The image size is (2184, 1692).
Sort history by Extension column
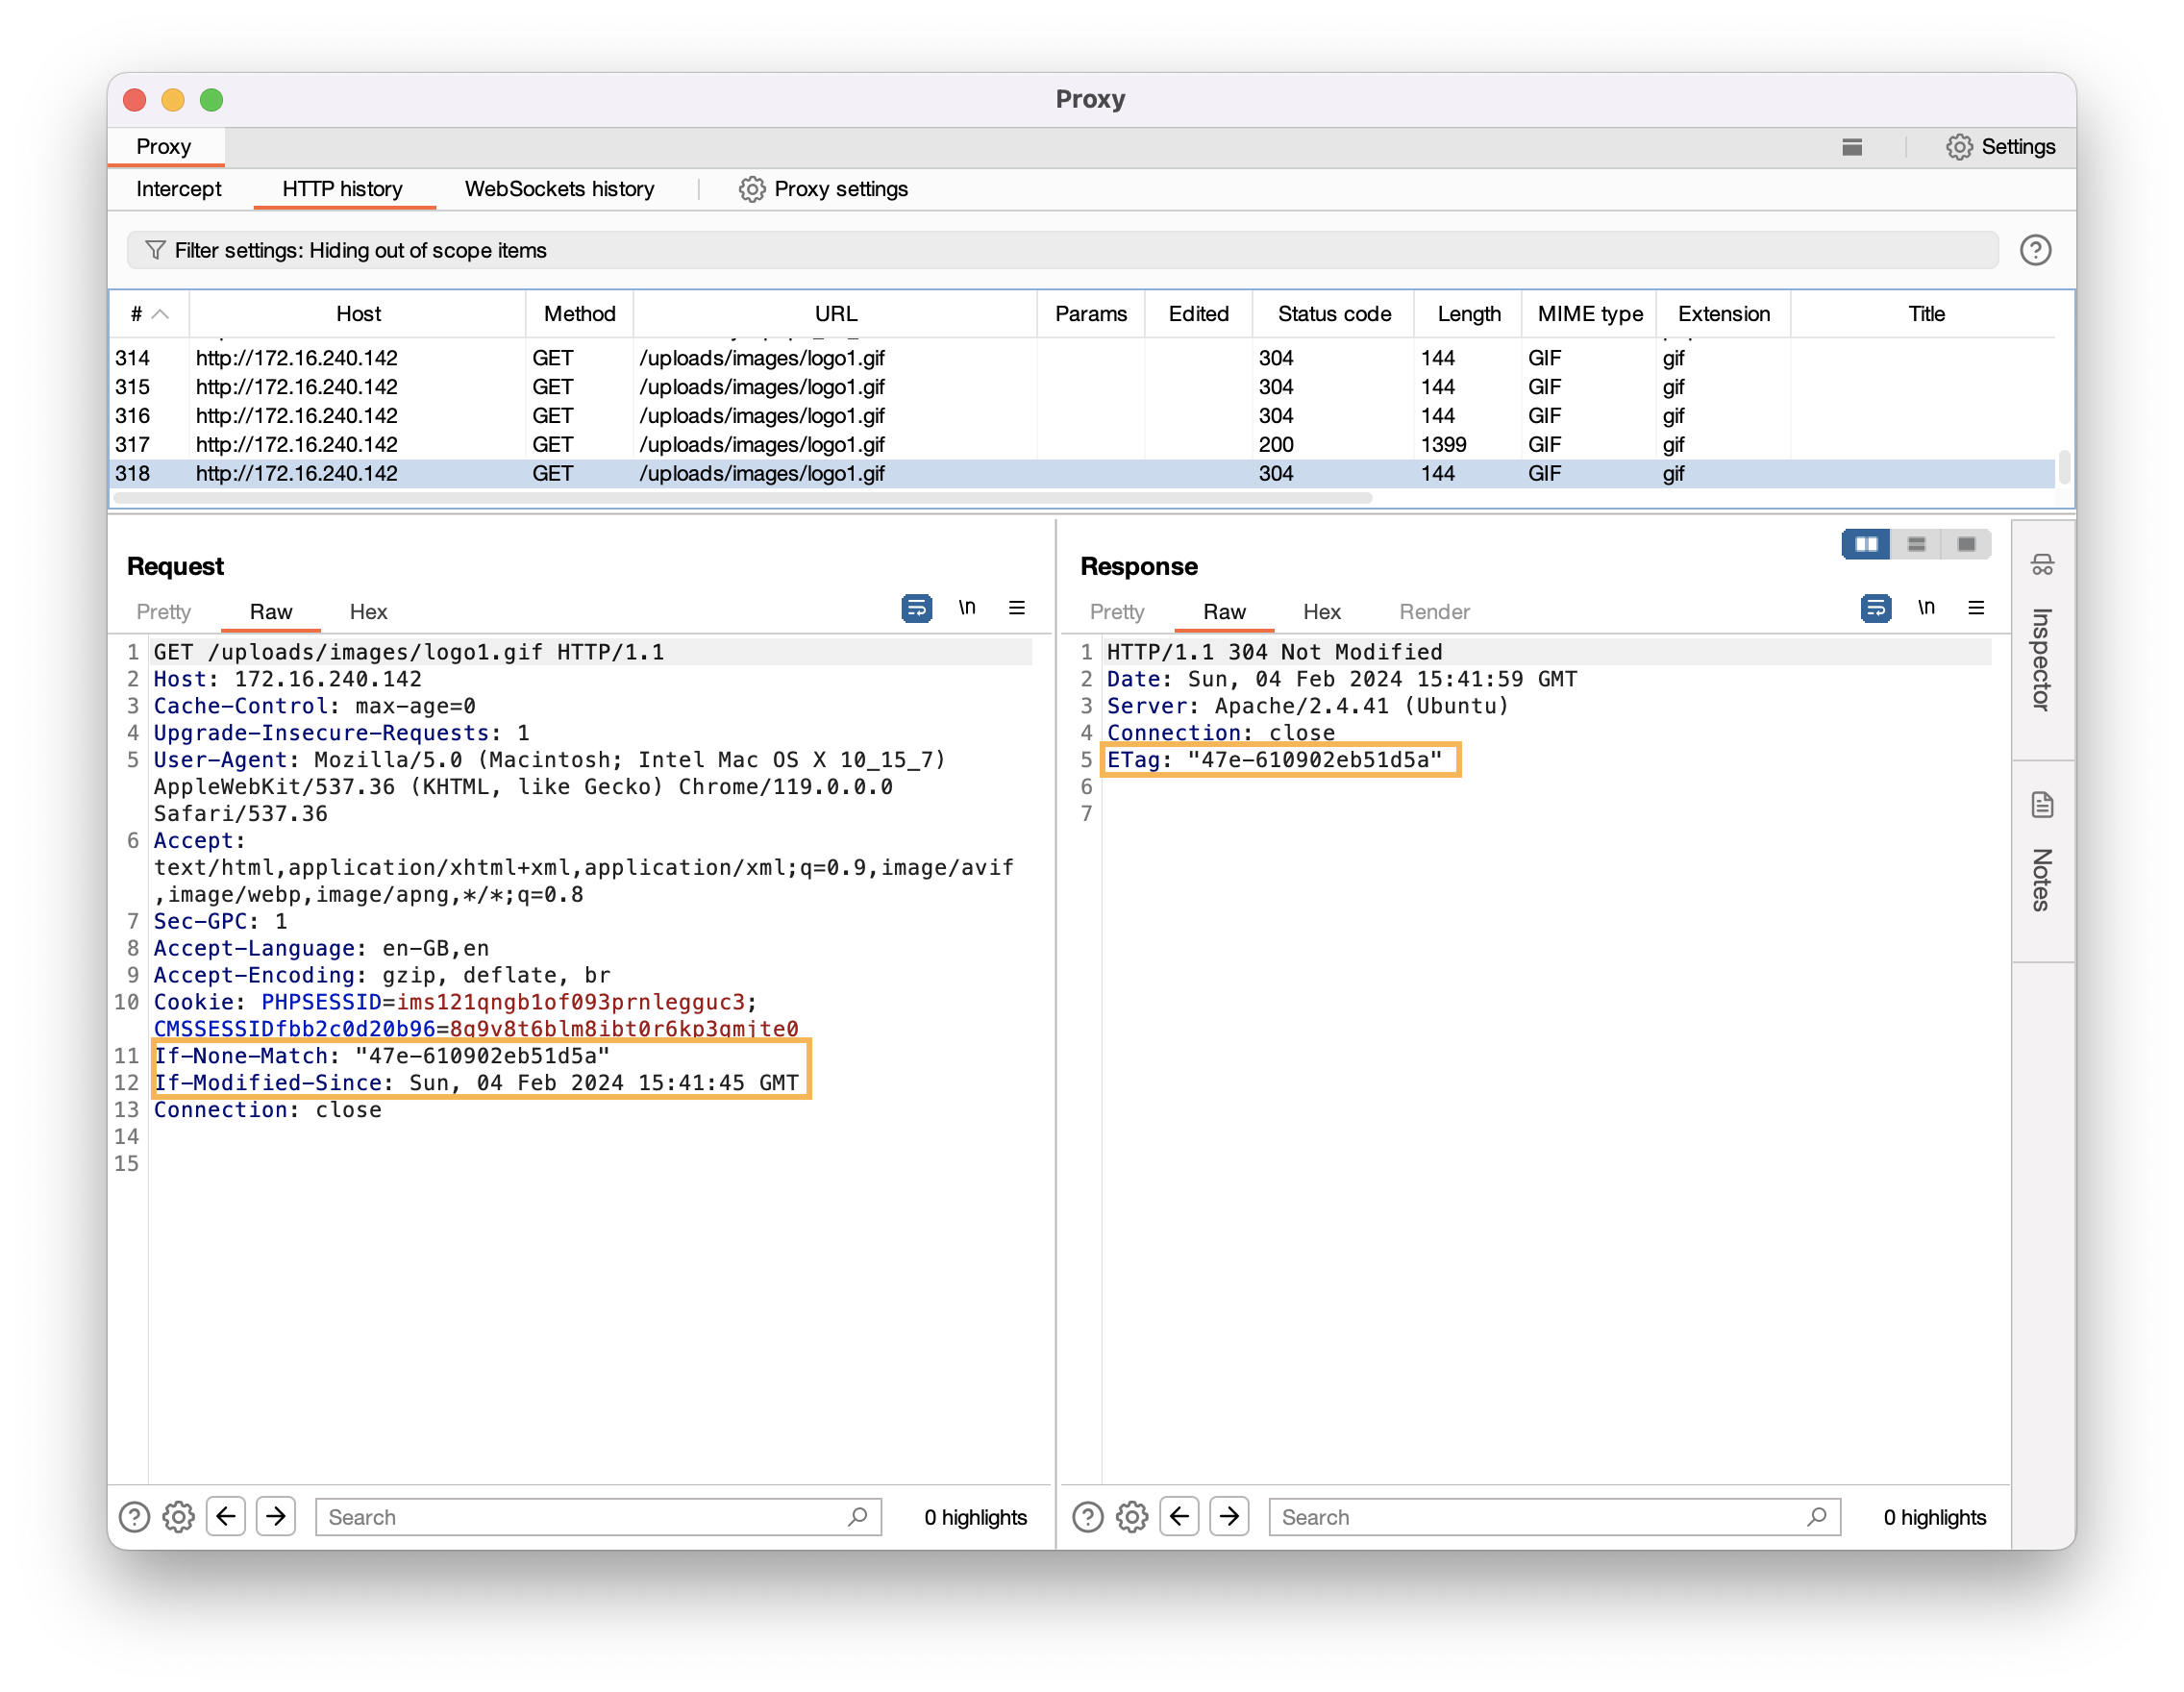coord(1724,314)
